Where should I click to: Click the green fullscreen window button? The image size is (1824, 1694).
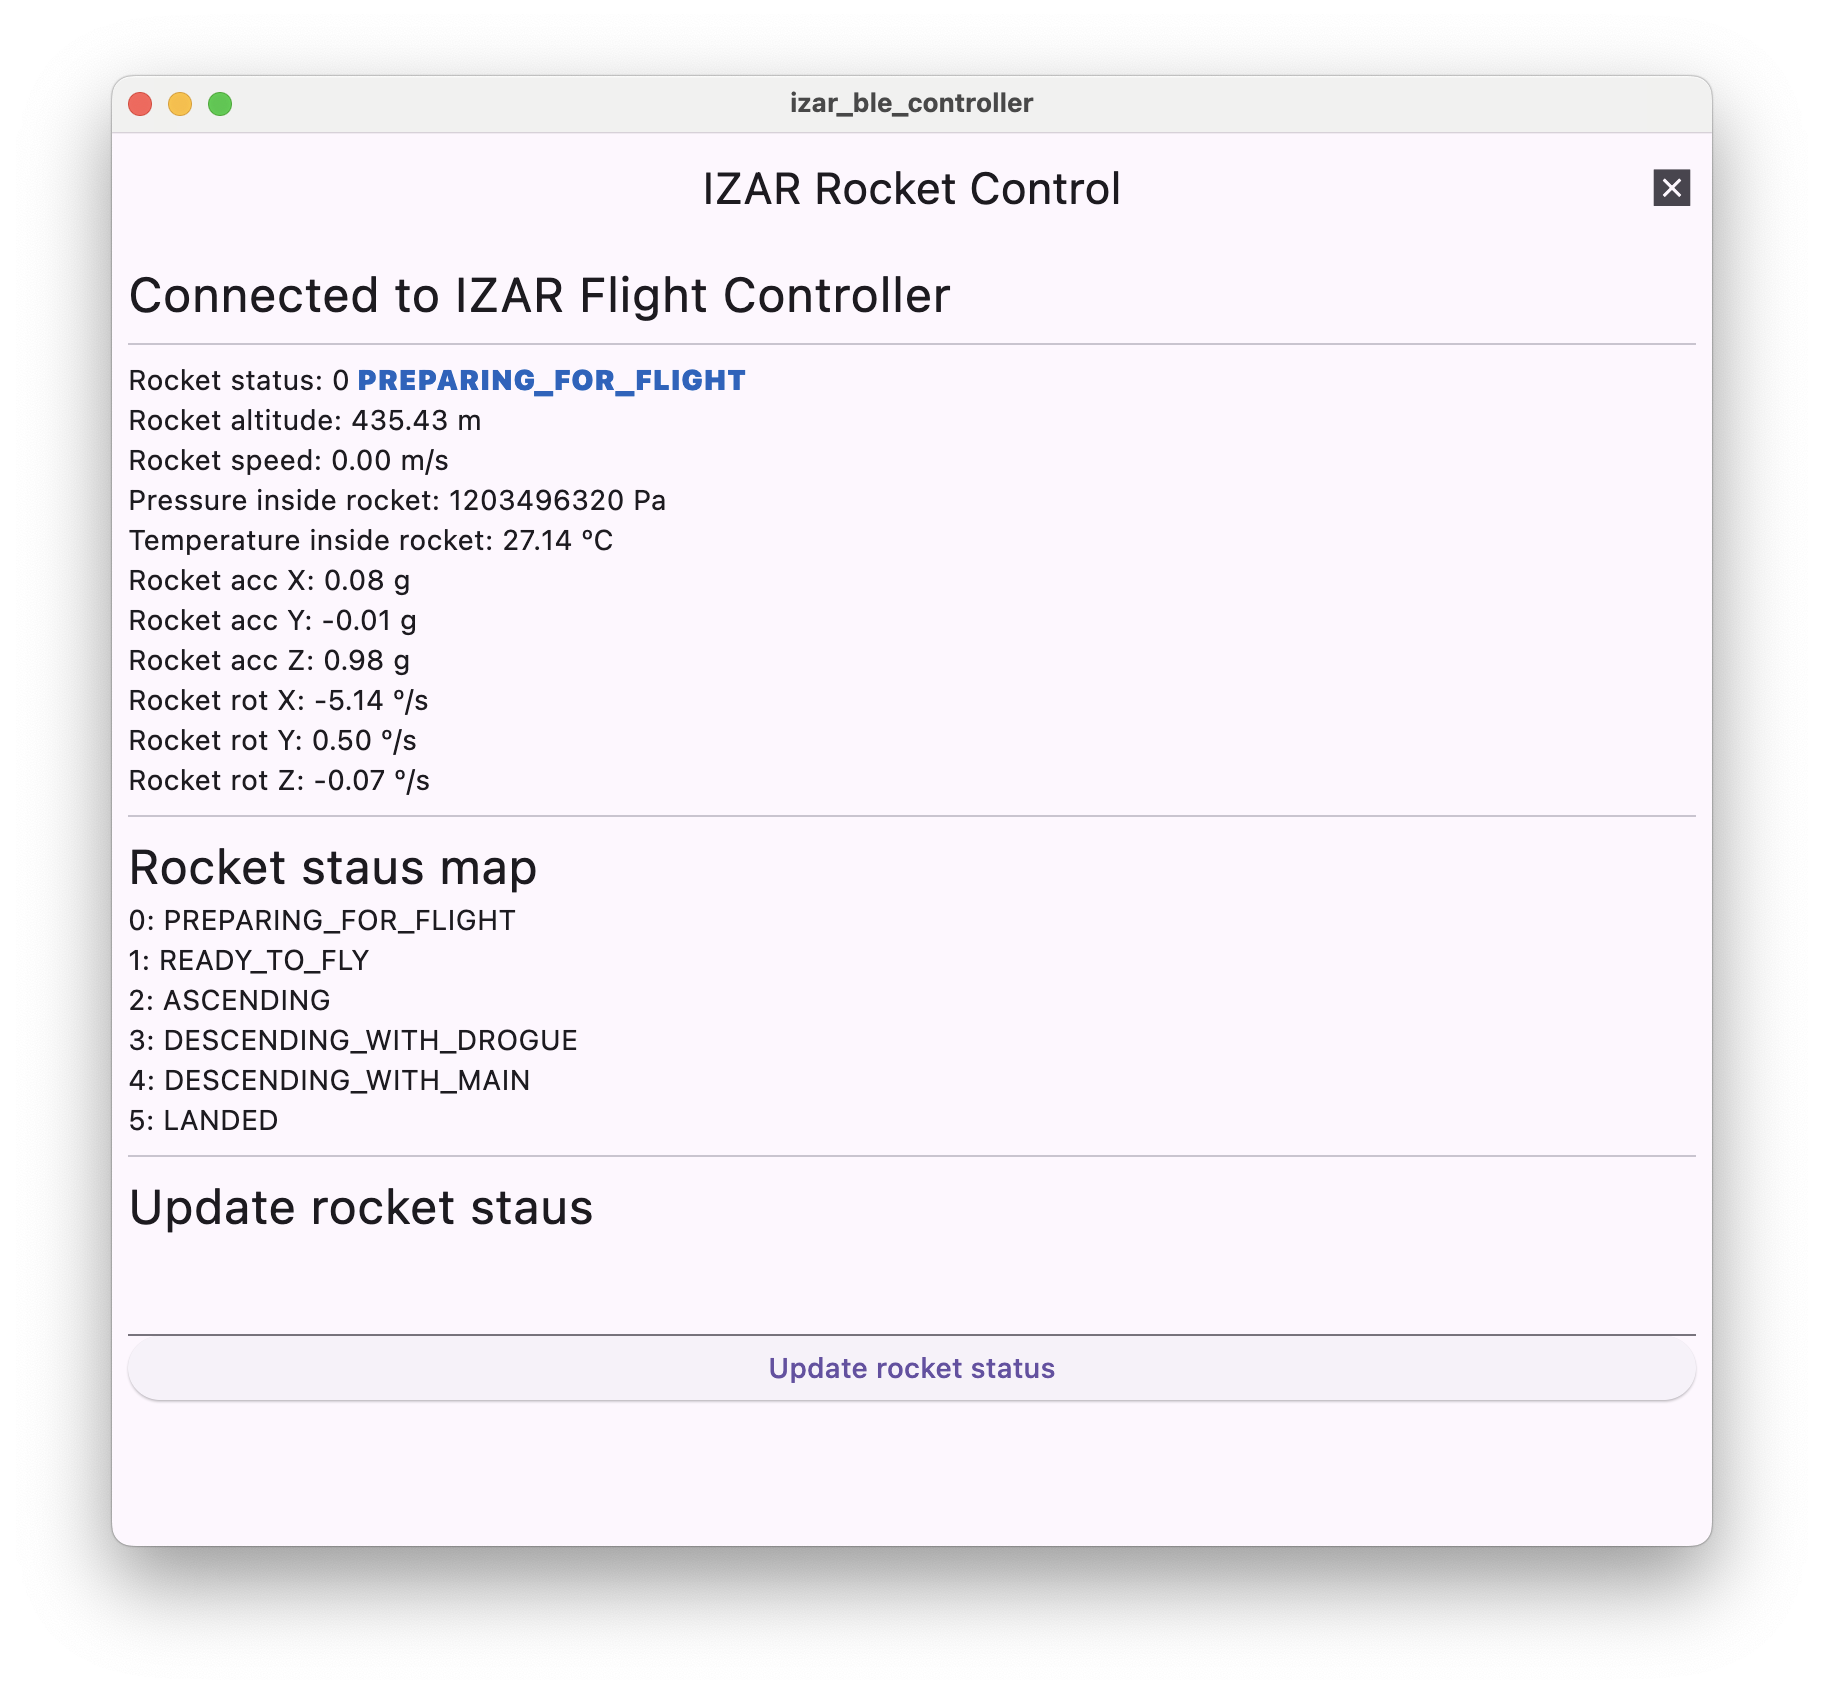pyautogui.click(x=220, y=104)
